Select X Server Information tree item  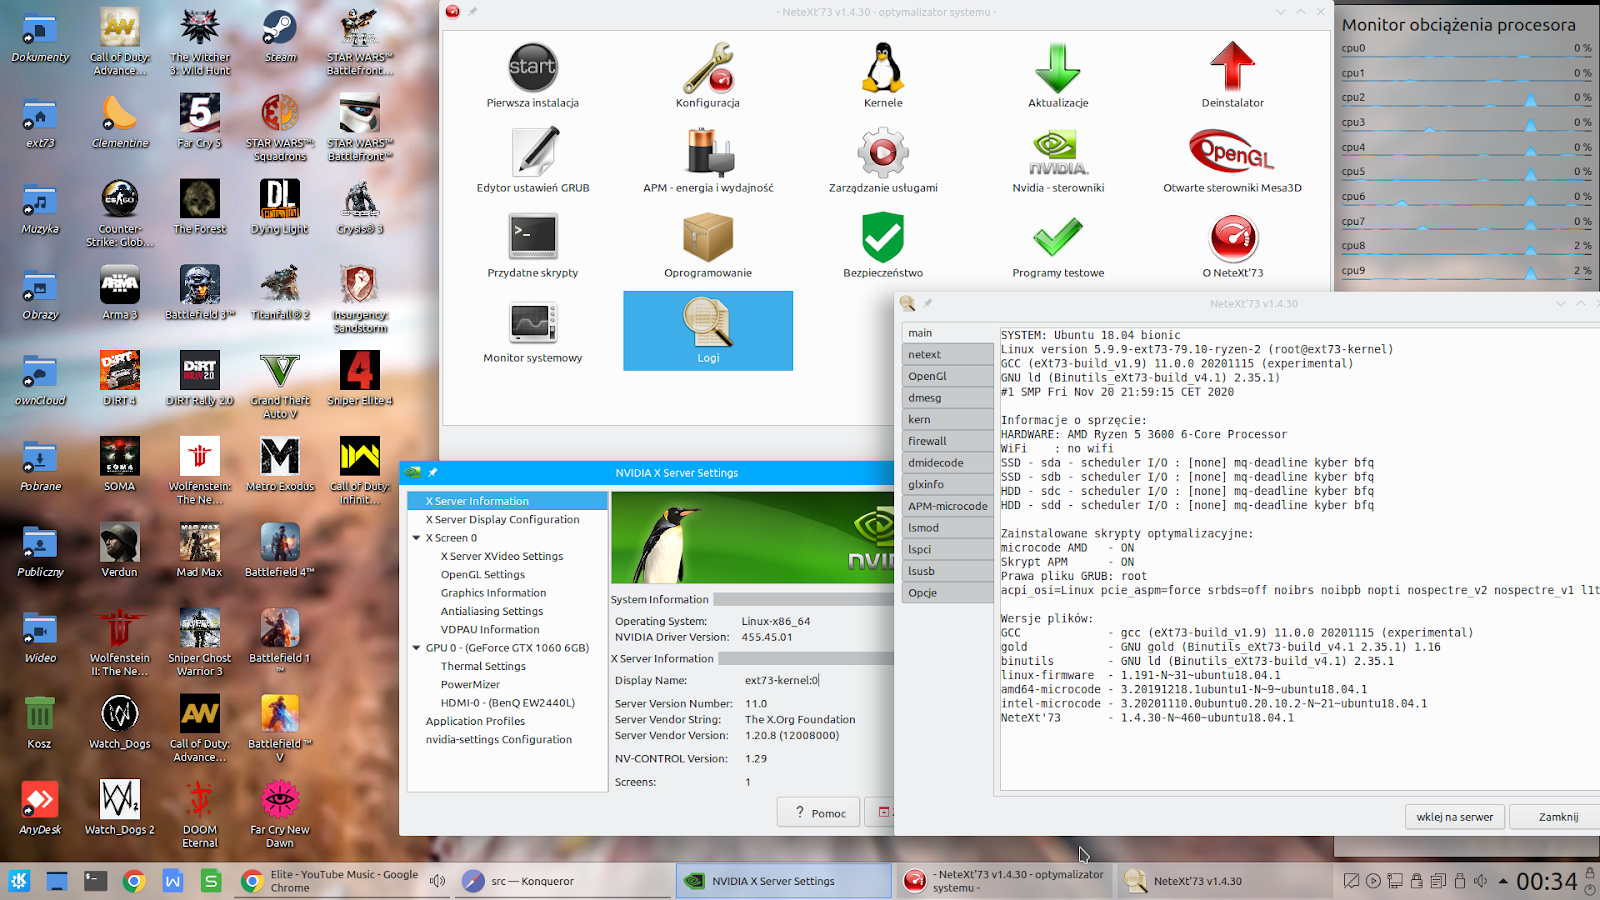507,501
